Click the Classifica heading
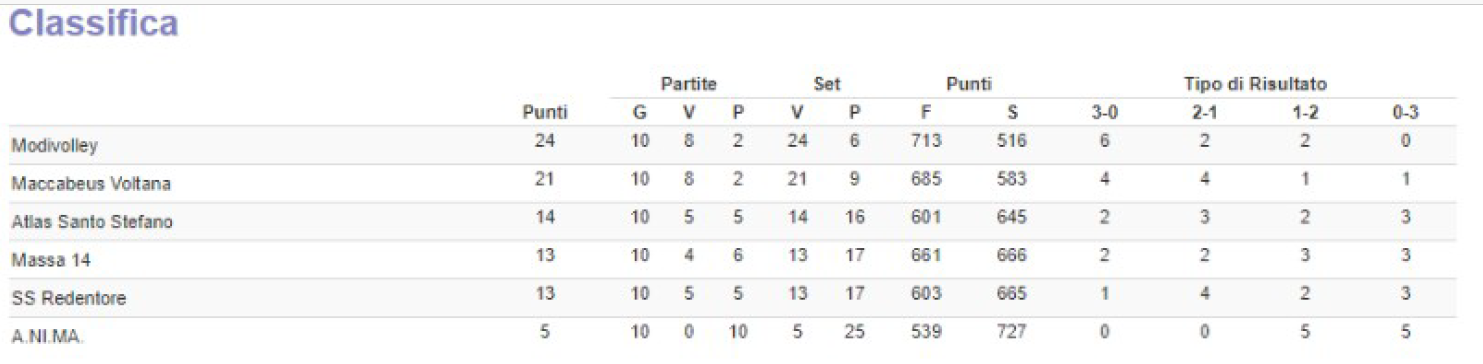Screen dimensions: 1483x364 pos(94,25)
